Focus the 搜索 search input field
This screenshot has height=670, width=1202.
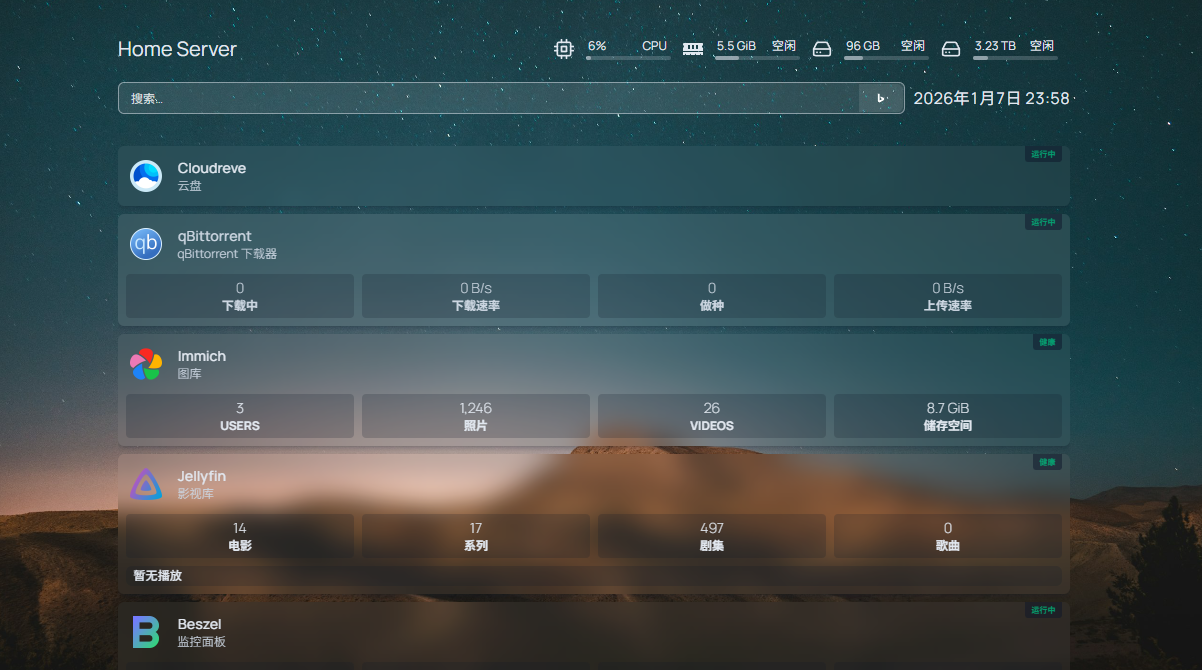tap(488, 98)
